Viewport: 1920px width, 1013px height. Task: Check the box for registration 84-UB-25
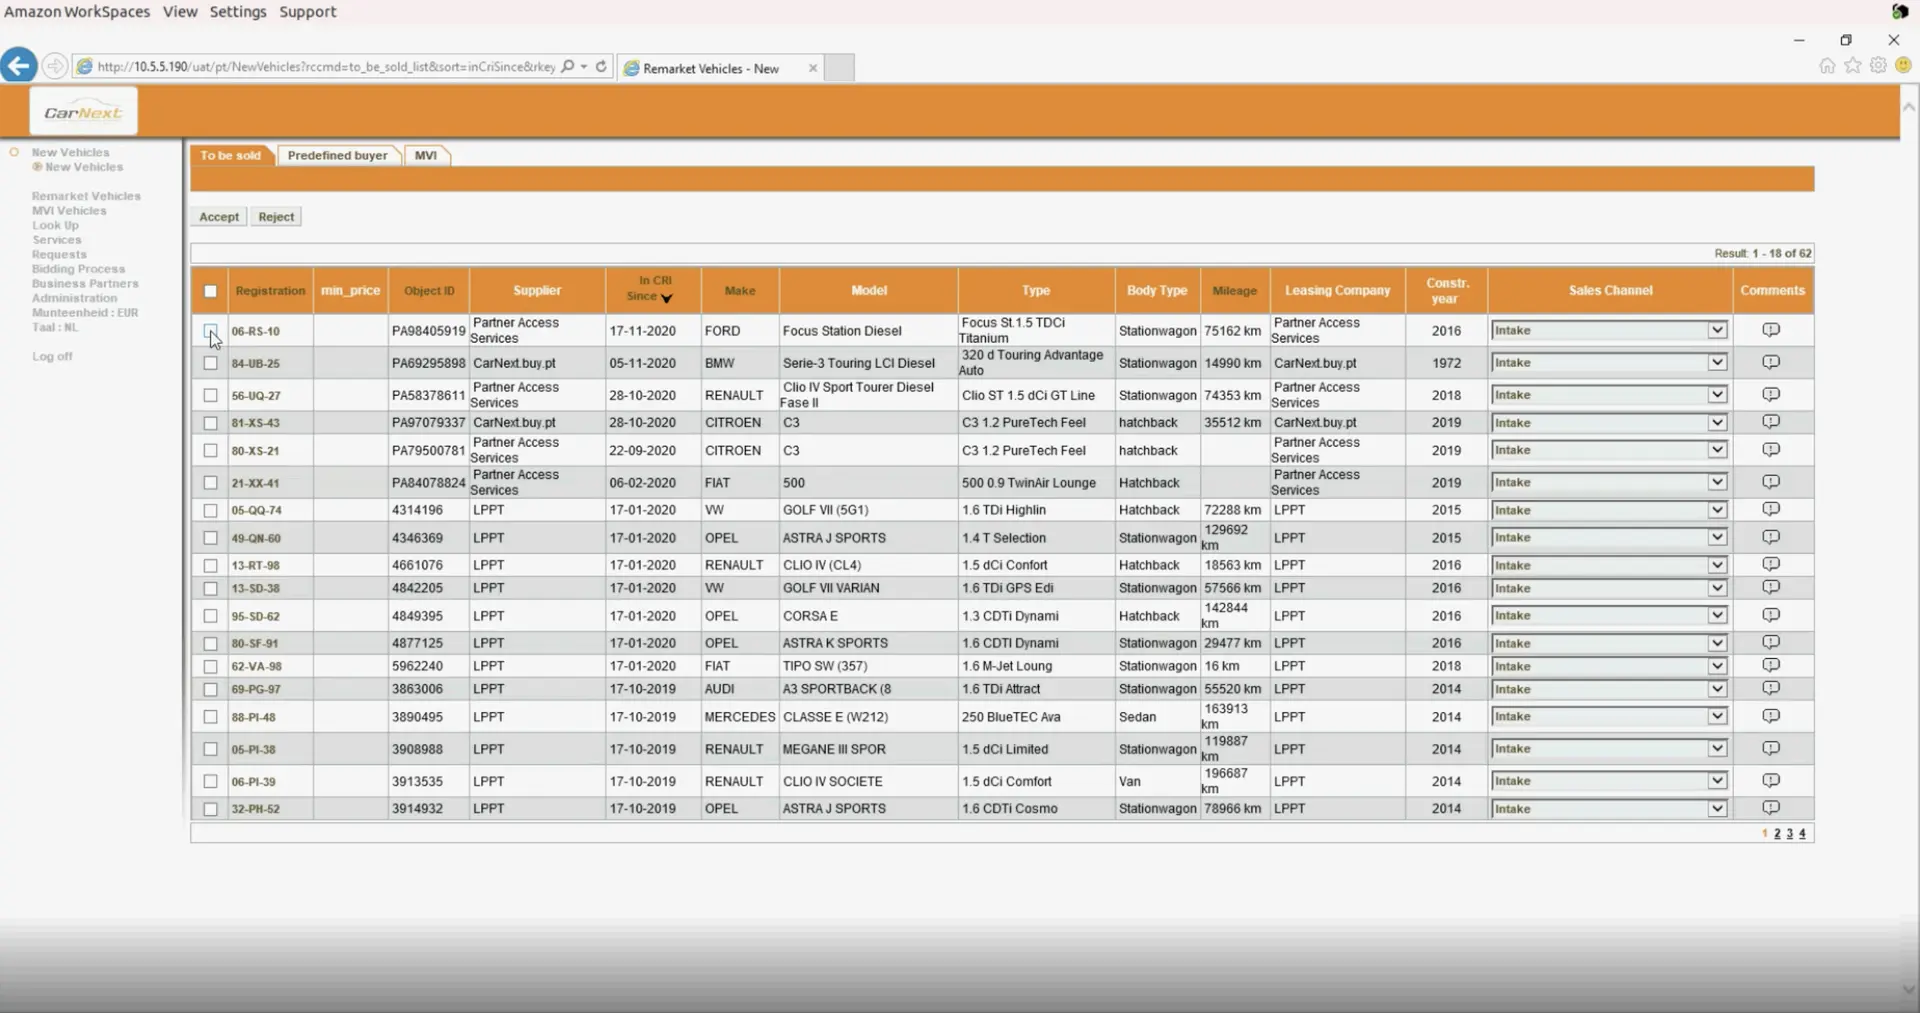tap(210, 363)
